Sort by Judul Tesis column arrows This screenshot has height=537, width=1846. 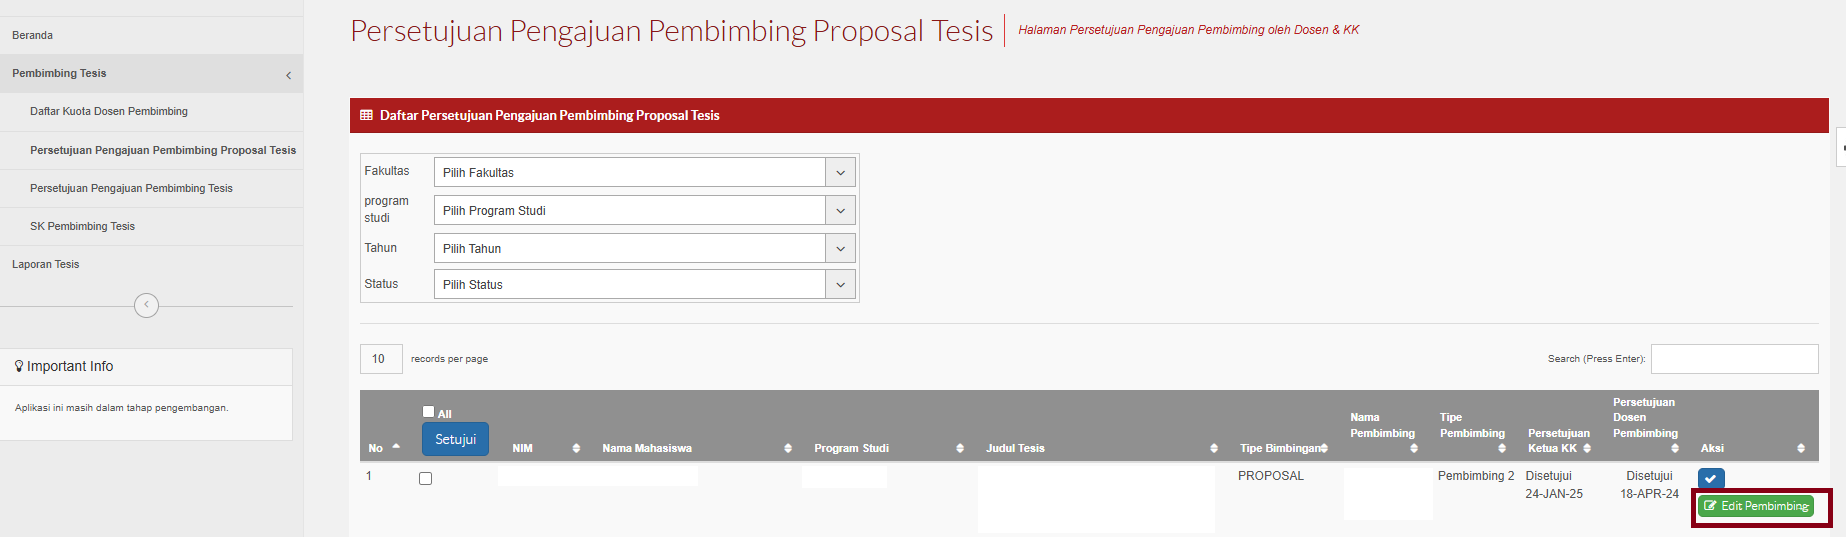[1214, 448]
